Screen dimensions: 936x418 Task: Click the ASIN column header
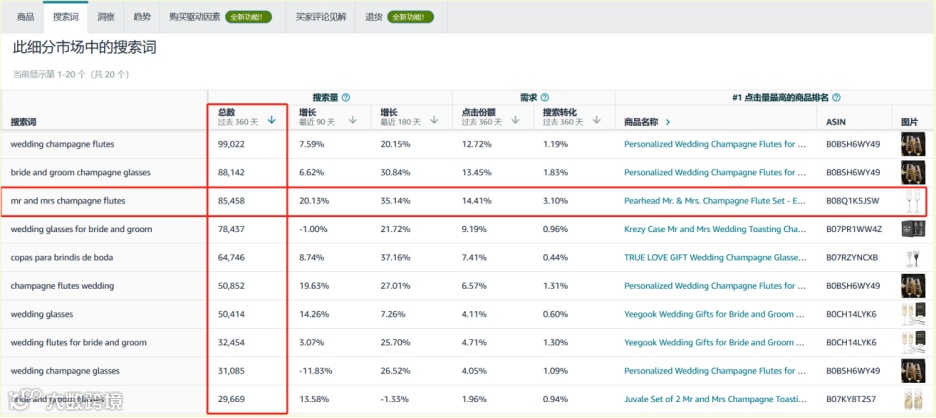tap(836, 122)
